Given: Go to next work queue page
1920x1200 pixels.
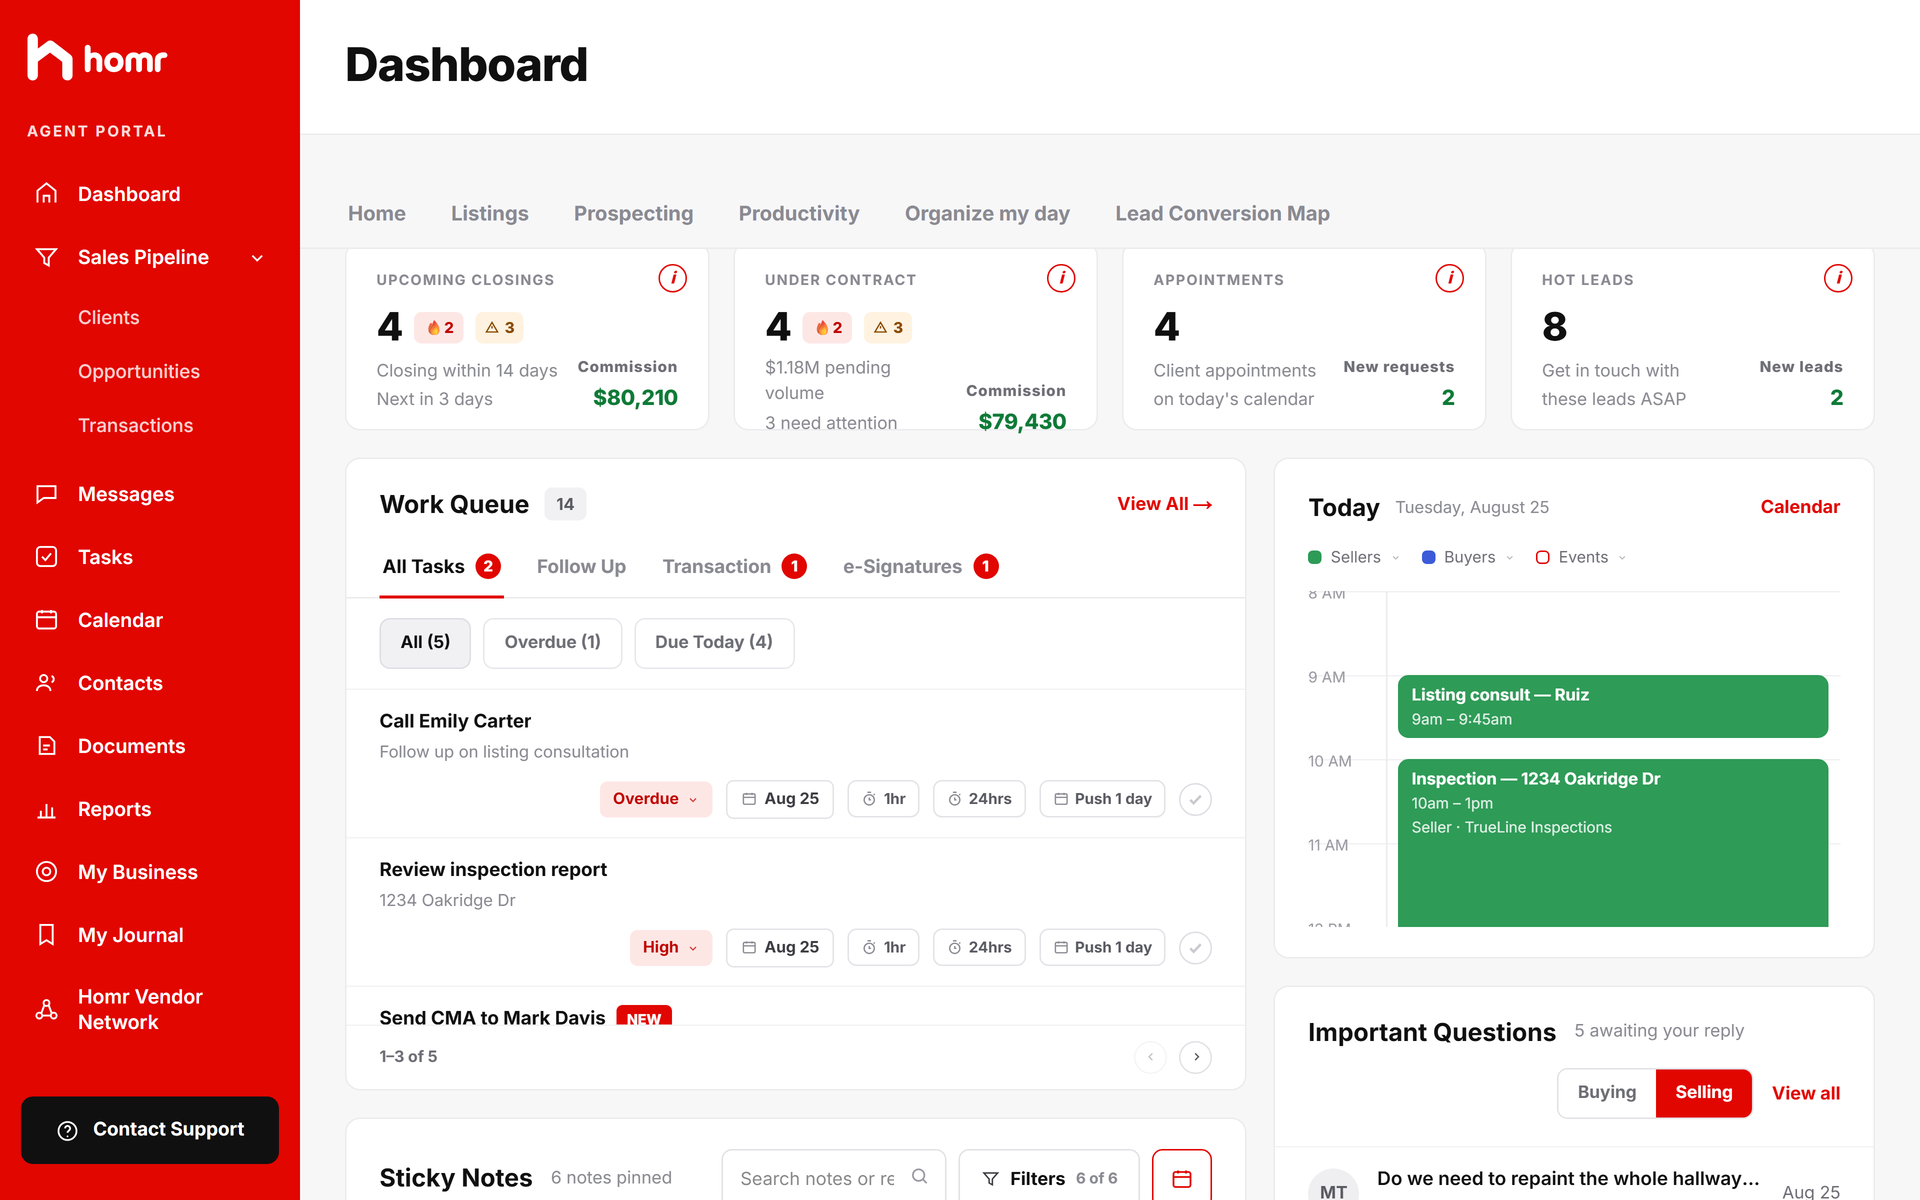Looking at the screenshot, I should pos(1196,1057).
